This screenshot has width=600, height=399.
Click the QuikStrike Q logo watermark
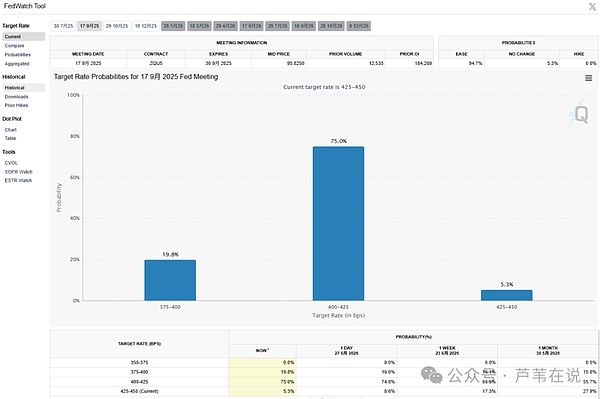click(579, 114)
